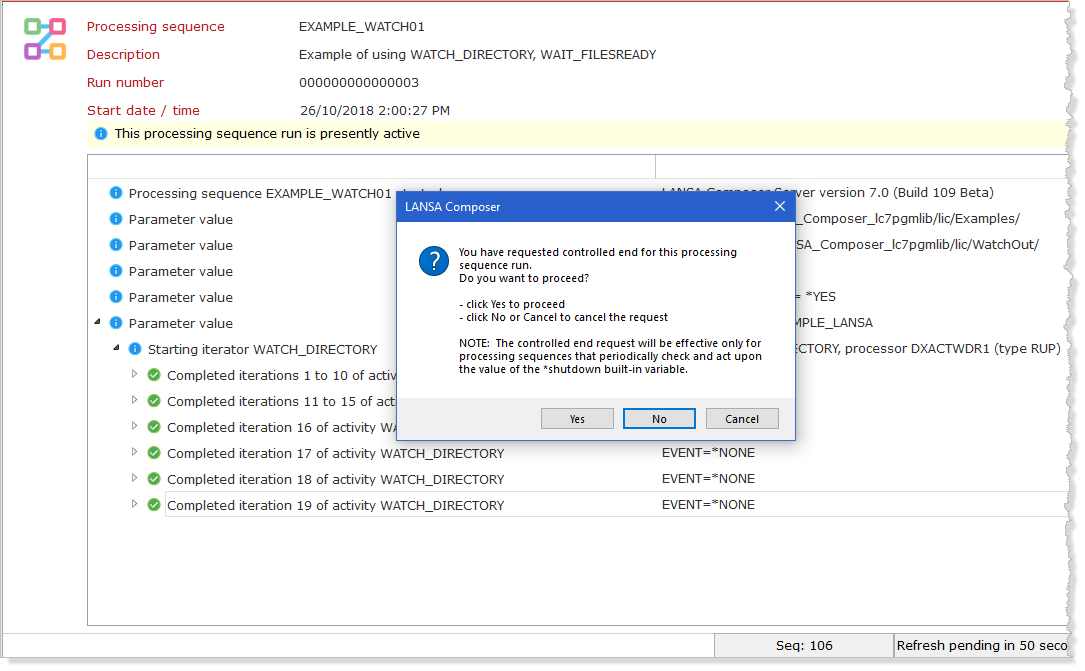The image size is (1085, 671).
Task: Click green check icon for iteration 18
Action: tap(154, 479)
